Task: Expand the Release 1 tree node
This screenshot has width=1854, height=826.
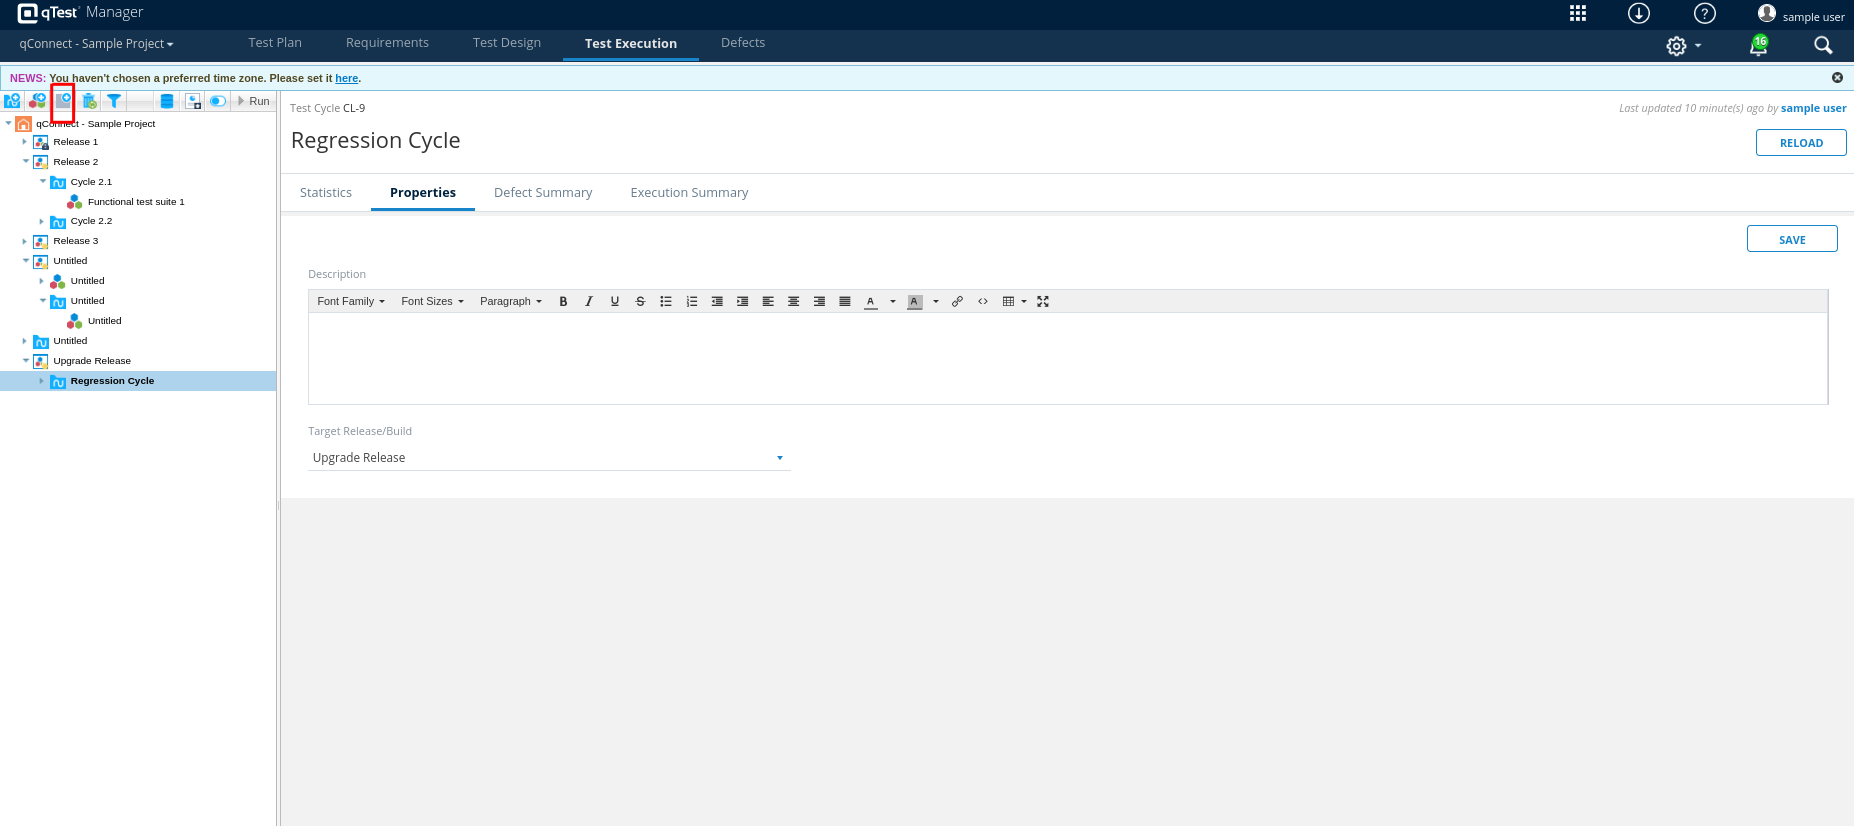Action: [x=25, y=142]
